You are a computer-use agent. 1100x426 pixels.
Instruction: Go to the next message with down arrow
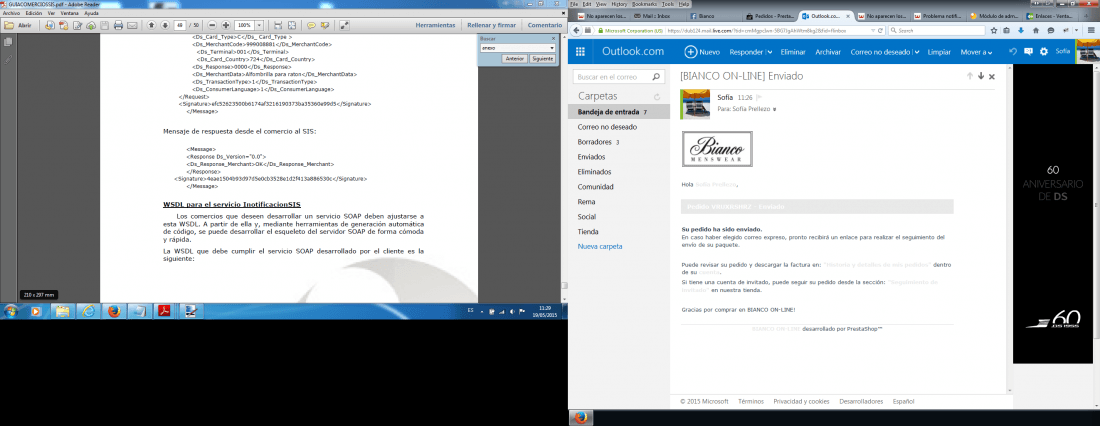click(x=981, y=76)
